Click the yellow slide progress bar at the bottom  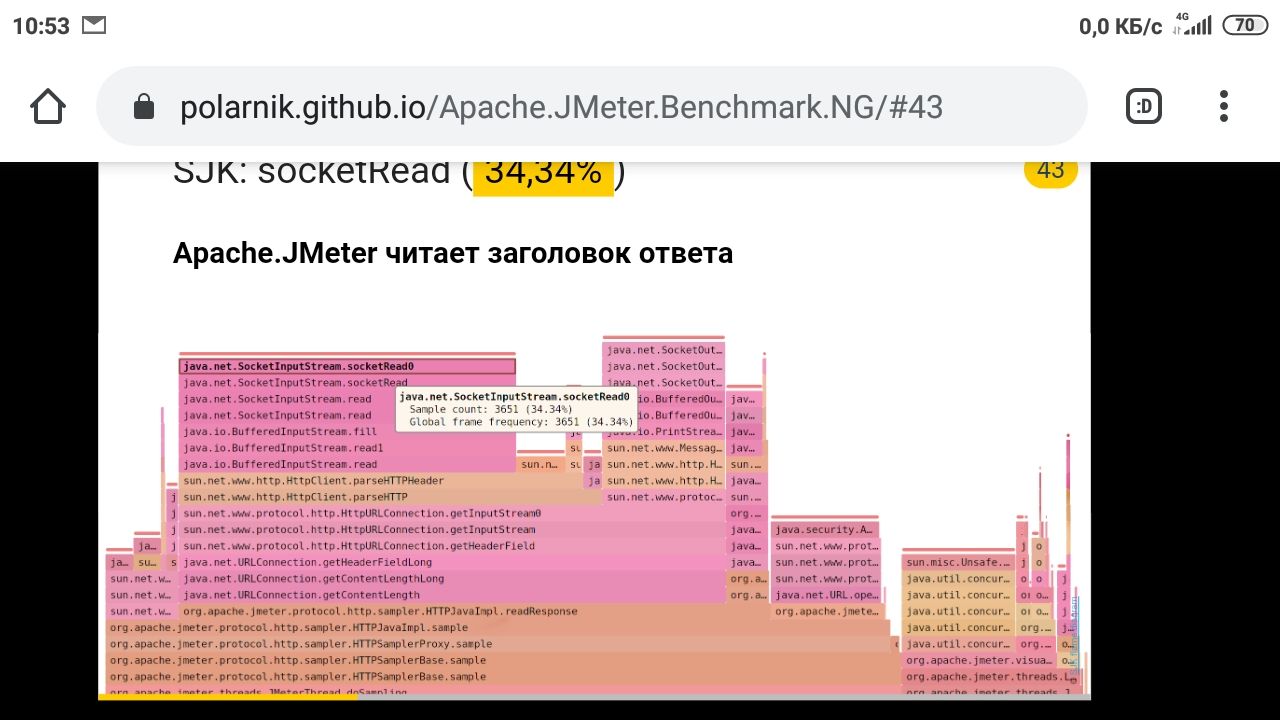(228, 697)
